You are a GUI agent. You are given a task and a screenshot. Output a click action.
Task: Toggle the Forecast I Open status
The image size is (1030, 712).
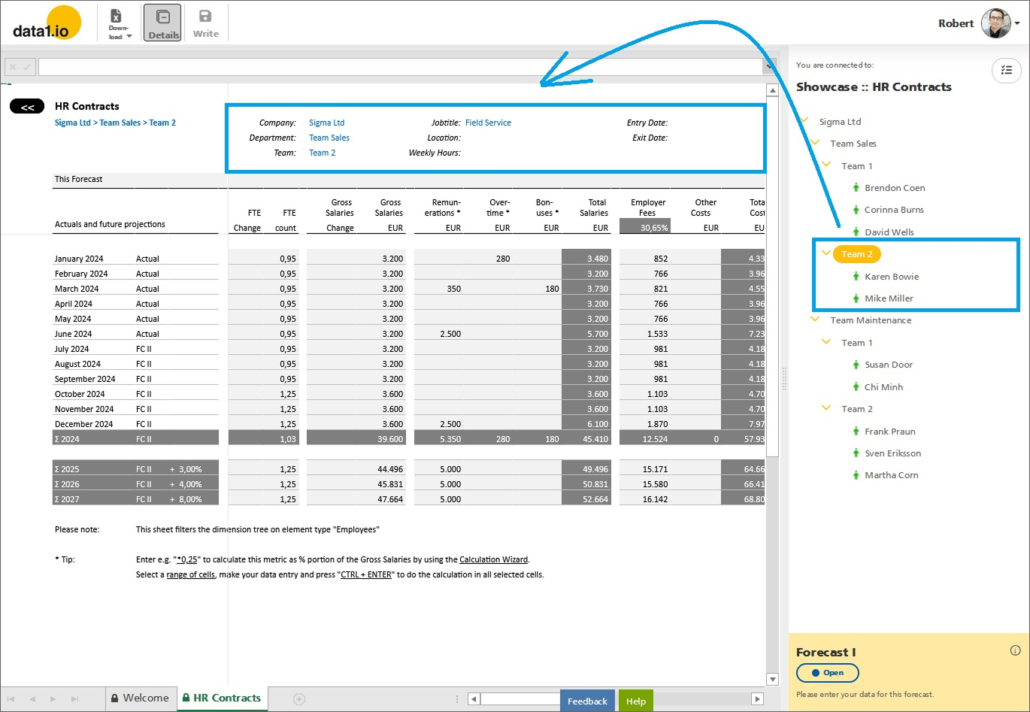828,673
